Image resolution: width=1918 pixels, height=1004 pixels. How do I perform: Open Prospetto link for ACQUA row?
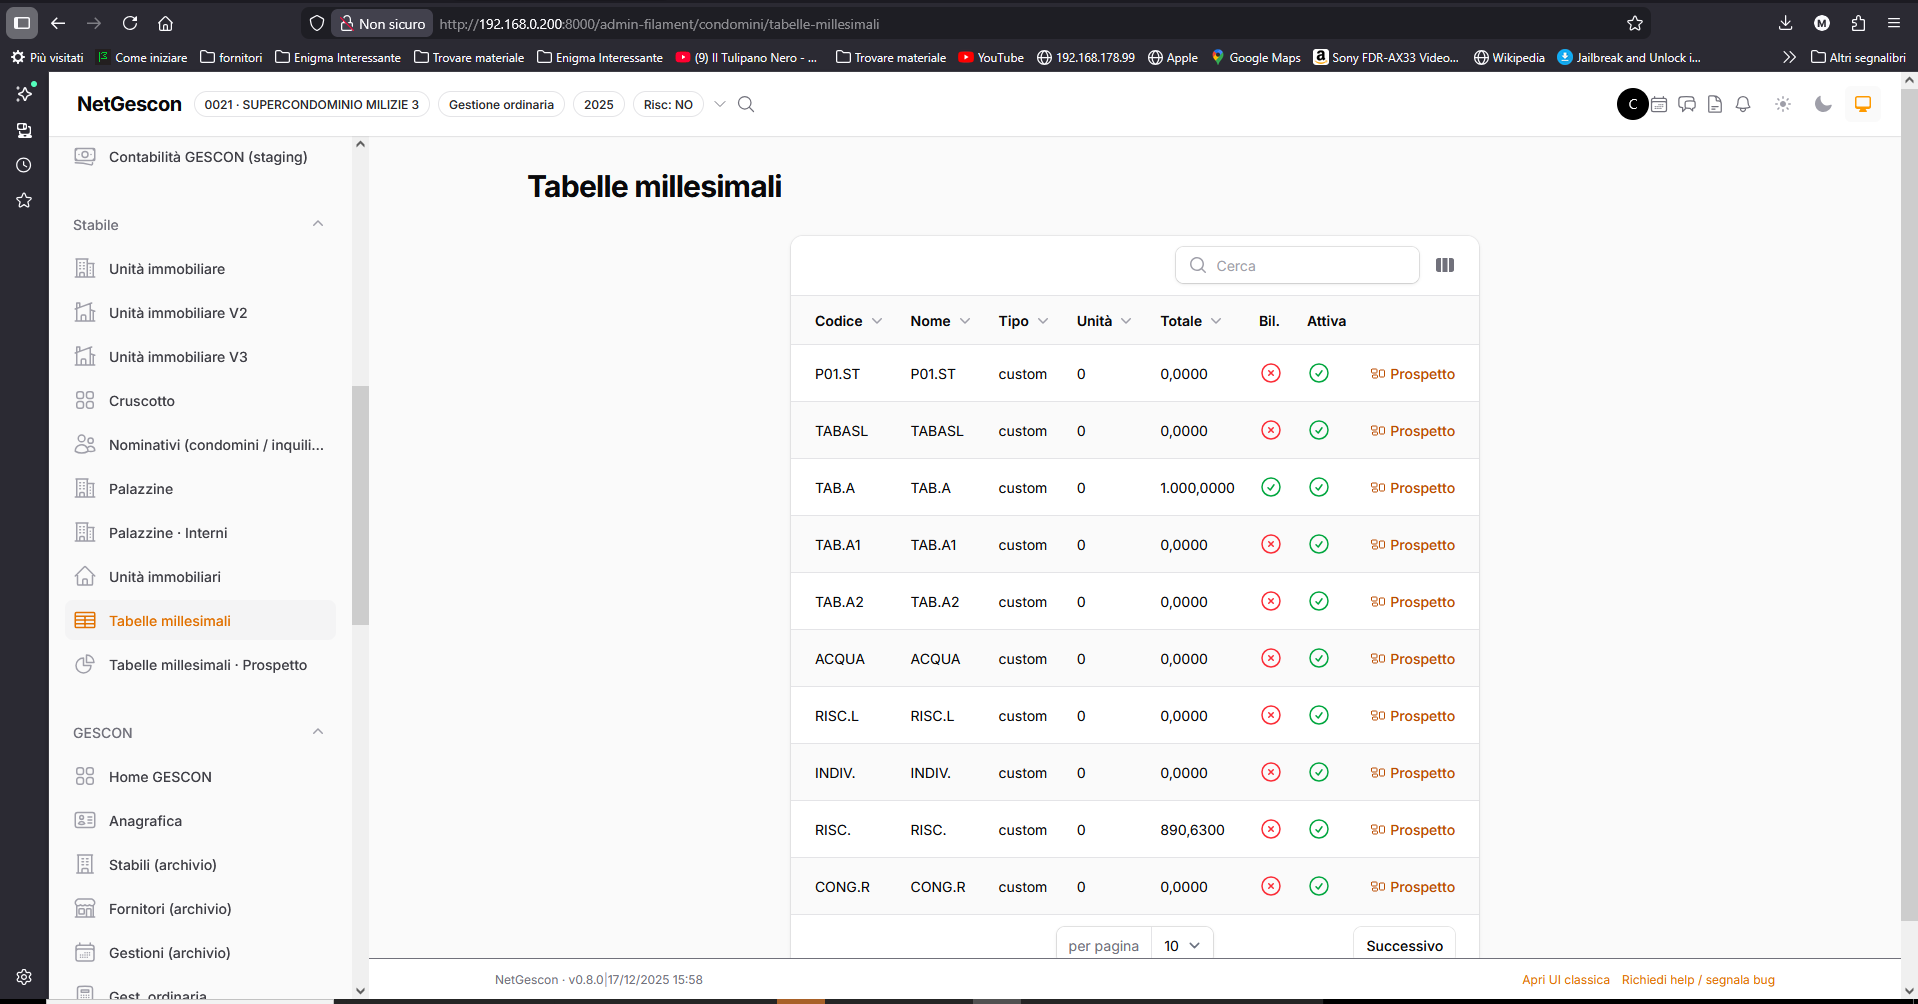click(1412, 659)
